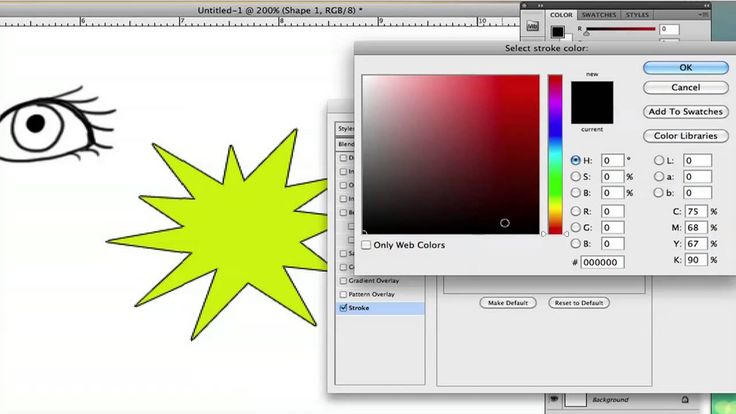The height and width of the screenshot is (414, 736).
Task: Click the H degrees input field
Action: pos(613,161)
